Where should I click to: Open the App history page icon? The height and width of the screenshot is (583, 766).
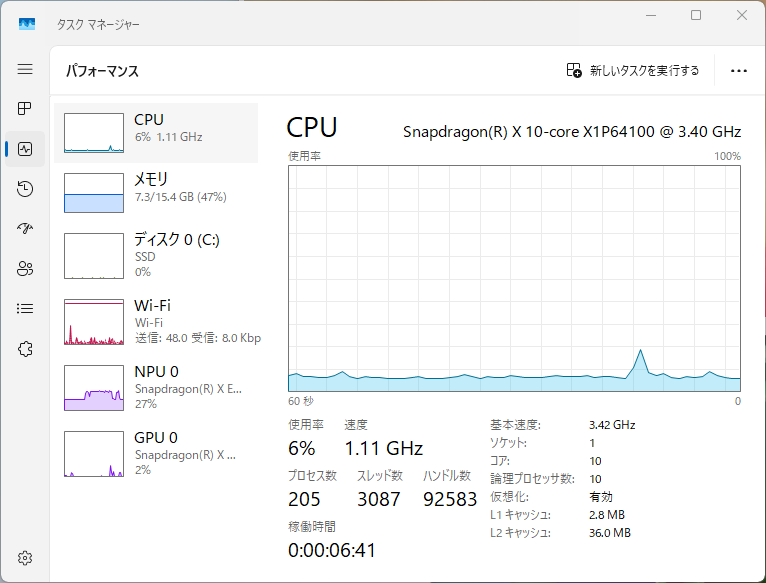coord(25,188)
